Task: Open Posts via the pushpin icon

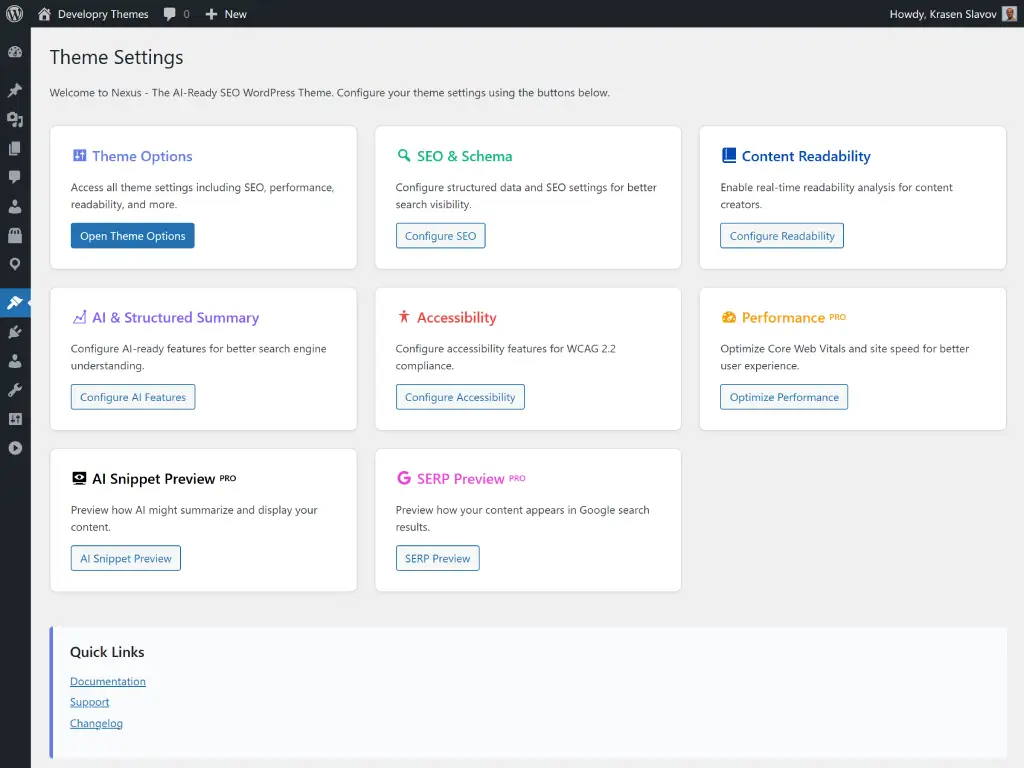Action: coord(15,90)
